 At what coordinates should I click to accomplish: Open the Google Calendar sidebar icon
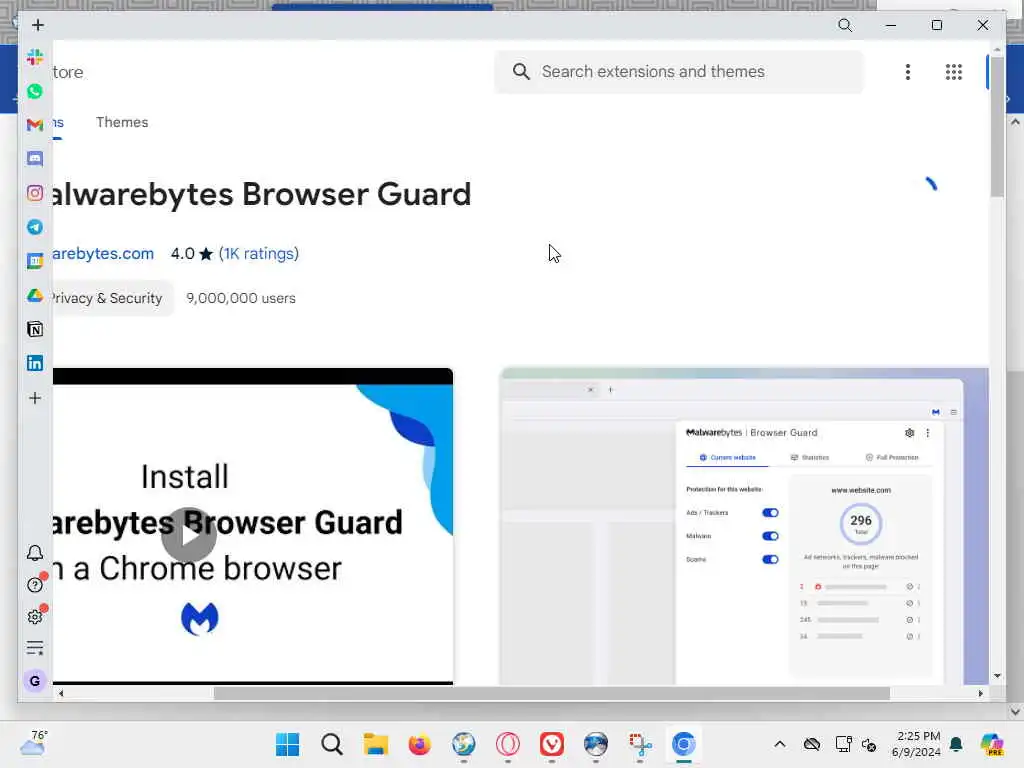(x=35, y=261)
